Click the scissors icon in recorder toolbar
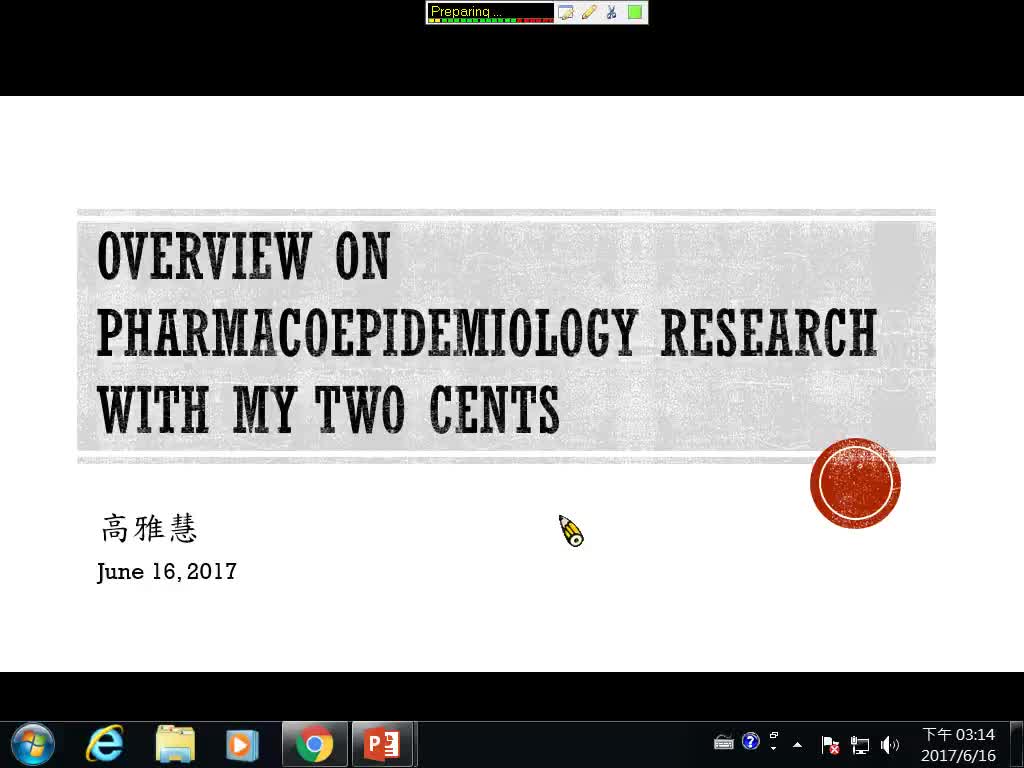The width and height of the screenshot is (1024, 768). 611,13
